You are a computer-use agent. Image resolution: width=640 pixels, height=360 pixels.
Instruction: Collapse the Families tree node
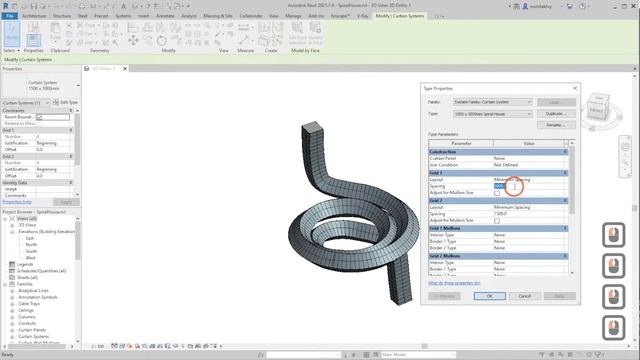coord(5,284)
